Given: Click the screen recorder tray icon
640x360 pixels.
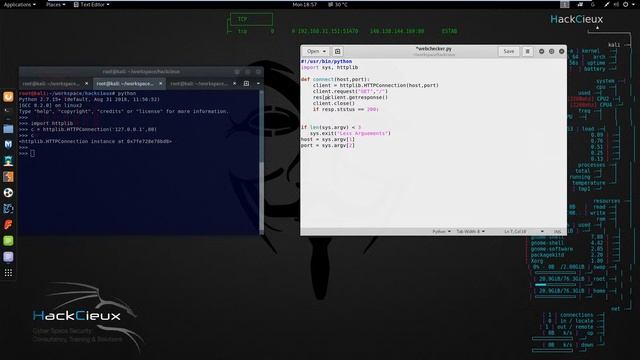Looking at the screenshot, I should pyautogui.click(x=580, y=4).
